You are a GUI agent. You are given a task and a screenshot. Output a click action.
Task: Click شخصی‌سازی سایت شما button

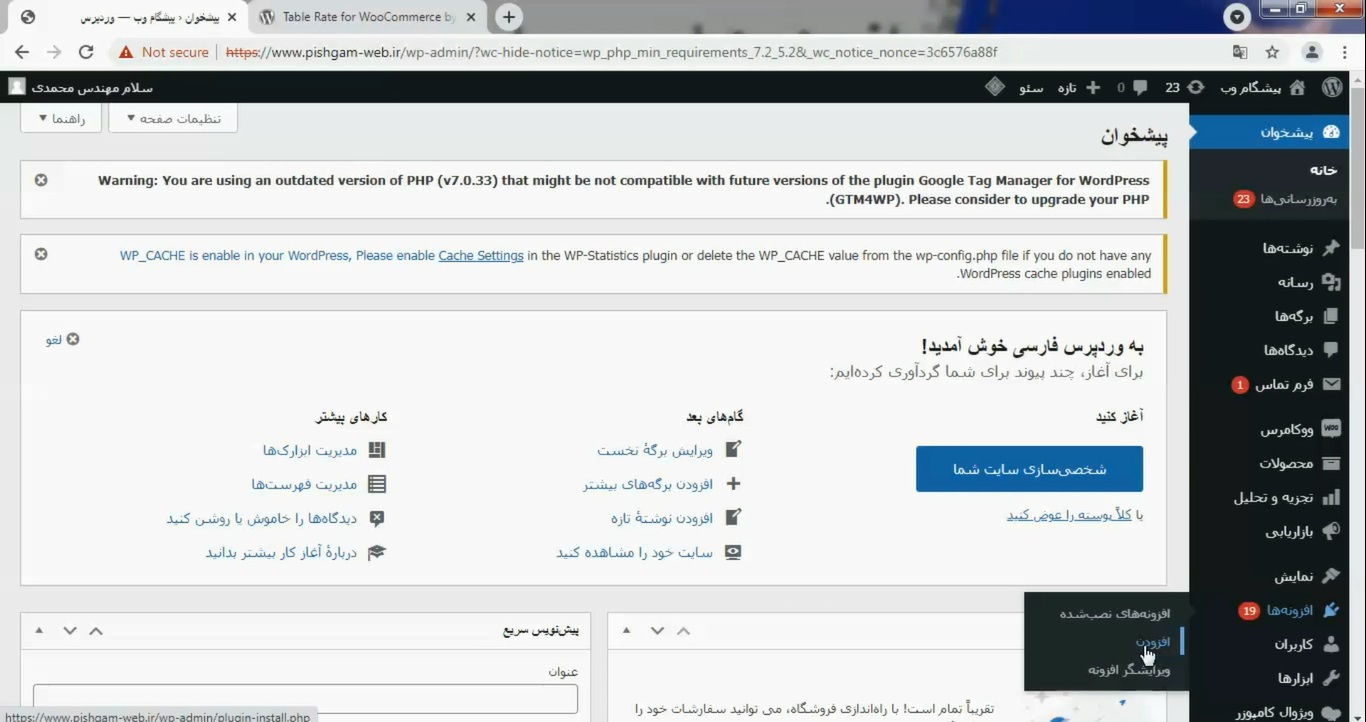[1029, 468]
